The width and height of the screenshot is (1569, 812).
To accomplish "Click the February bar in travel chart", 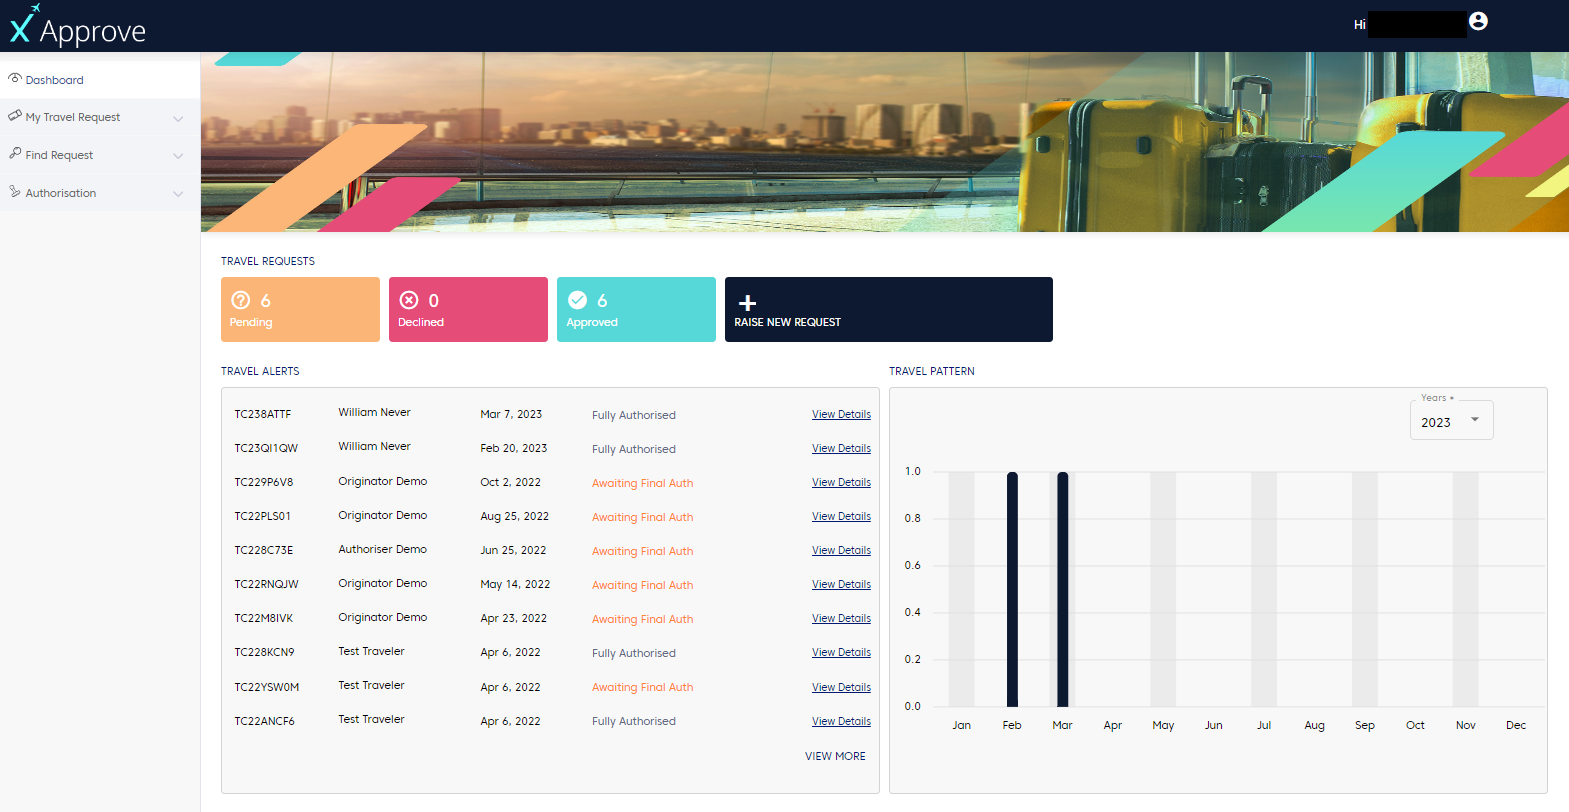I will point(1012,589).
